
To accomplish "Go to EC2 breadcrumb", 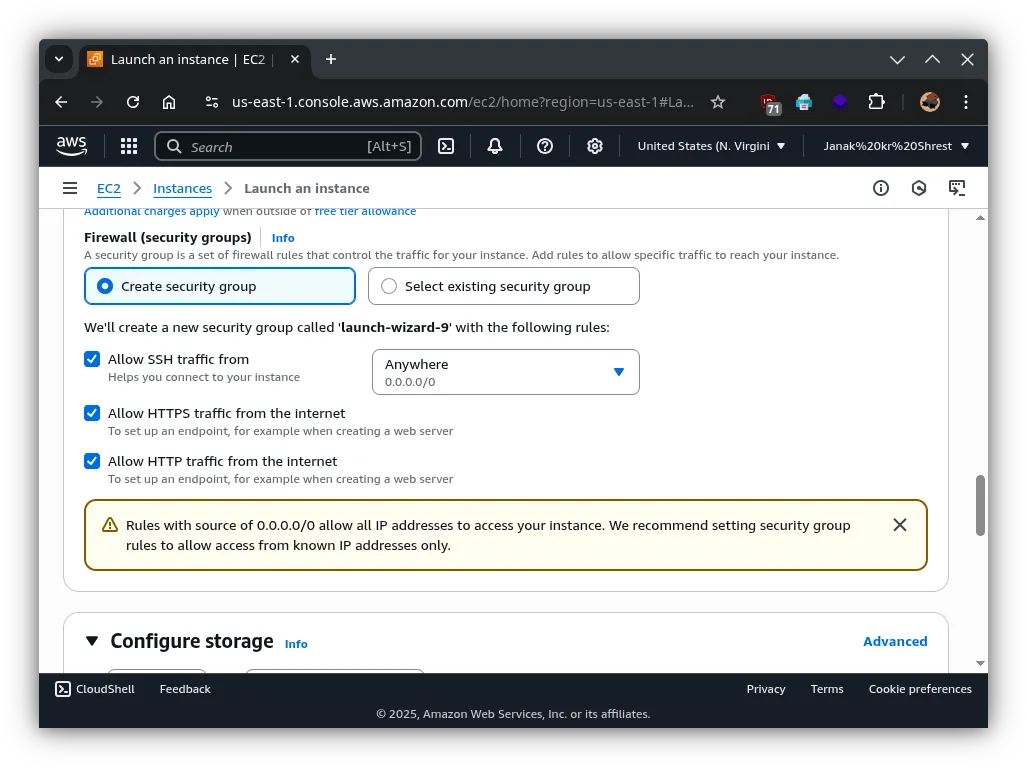I will (109, 188).
